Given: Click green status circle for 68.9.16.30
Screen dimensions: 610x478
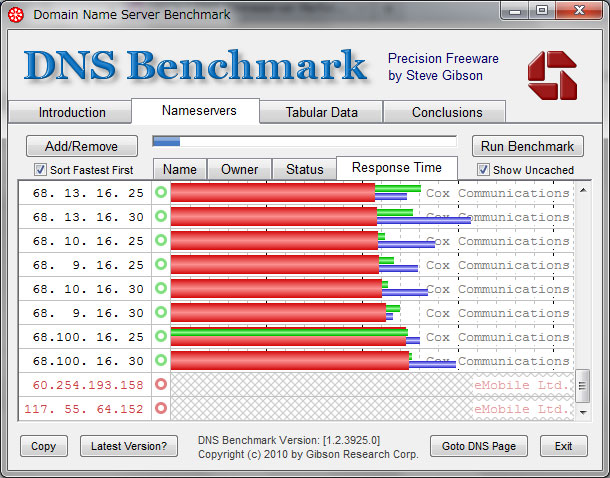Looking at the screenshot, I should [161, 312].
